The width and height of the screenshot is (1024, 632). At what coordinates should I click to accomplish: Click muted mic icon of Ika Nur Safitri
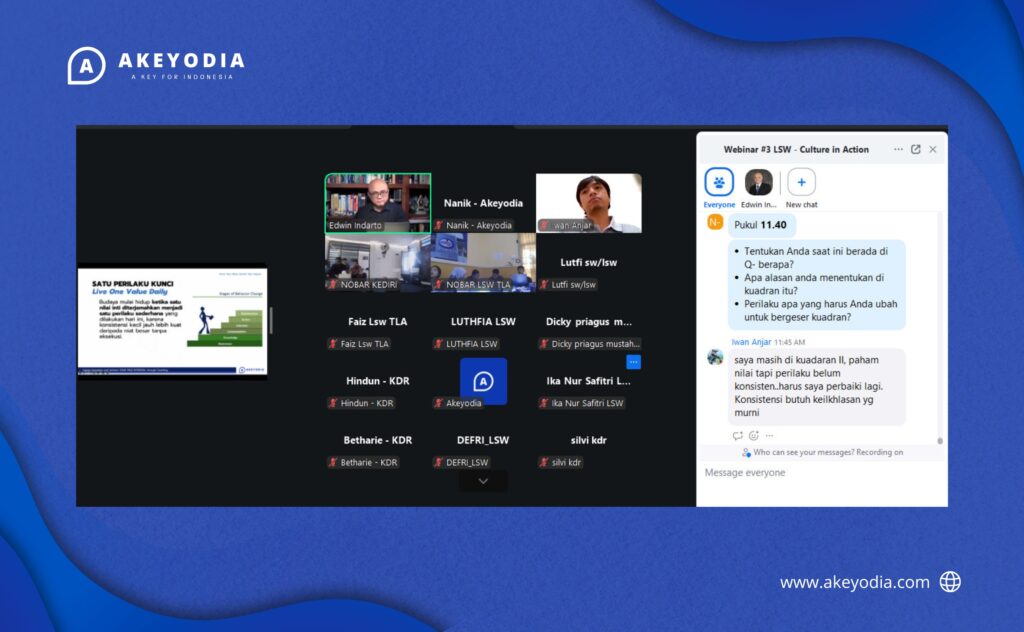click(544, 403)
